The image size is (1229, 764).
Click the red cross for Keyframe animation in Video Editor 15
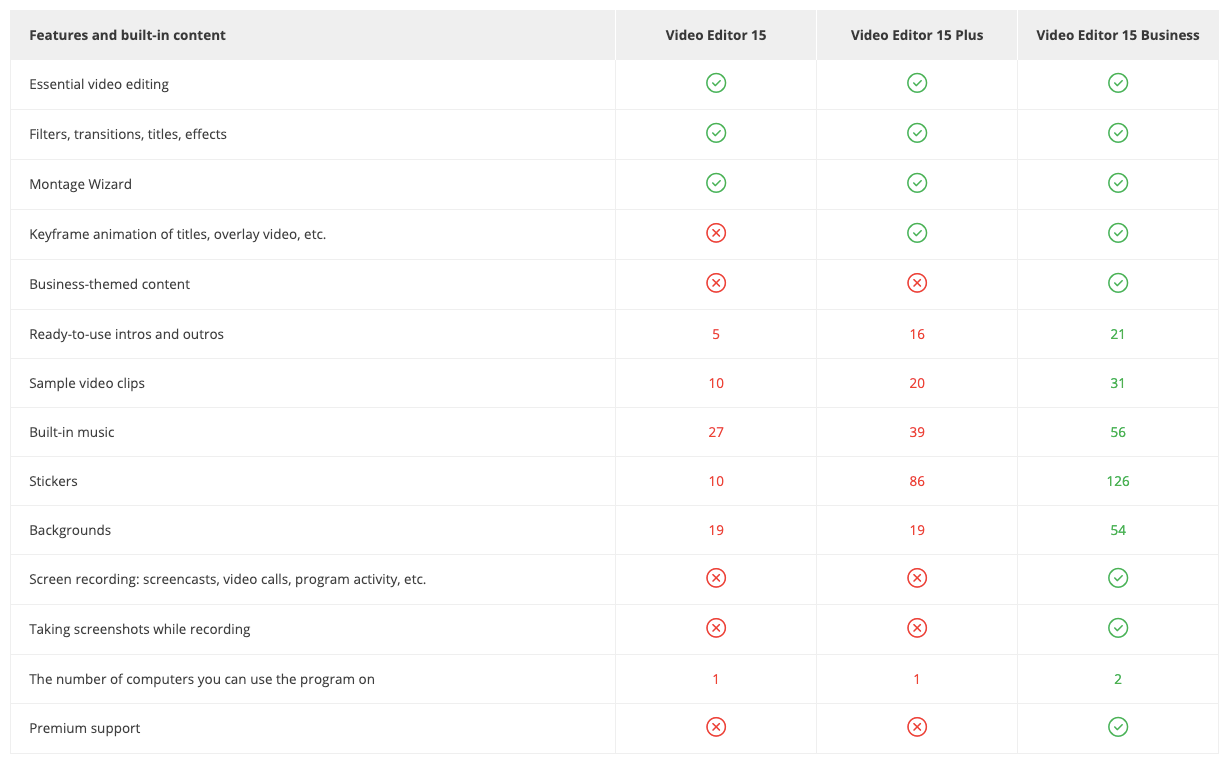(715, 233)
